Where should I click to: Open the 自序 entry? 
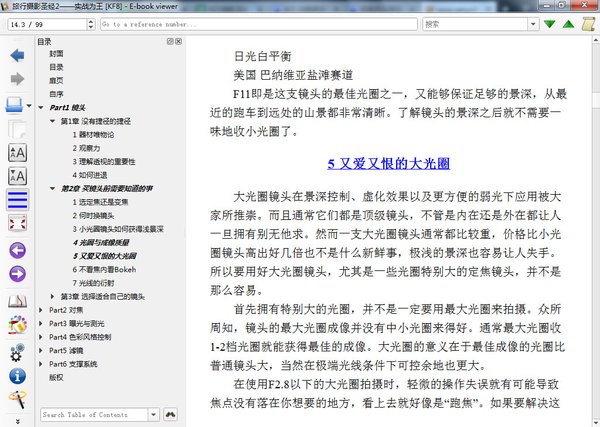[x=56, y=94]
